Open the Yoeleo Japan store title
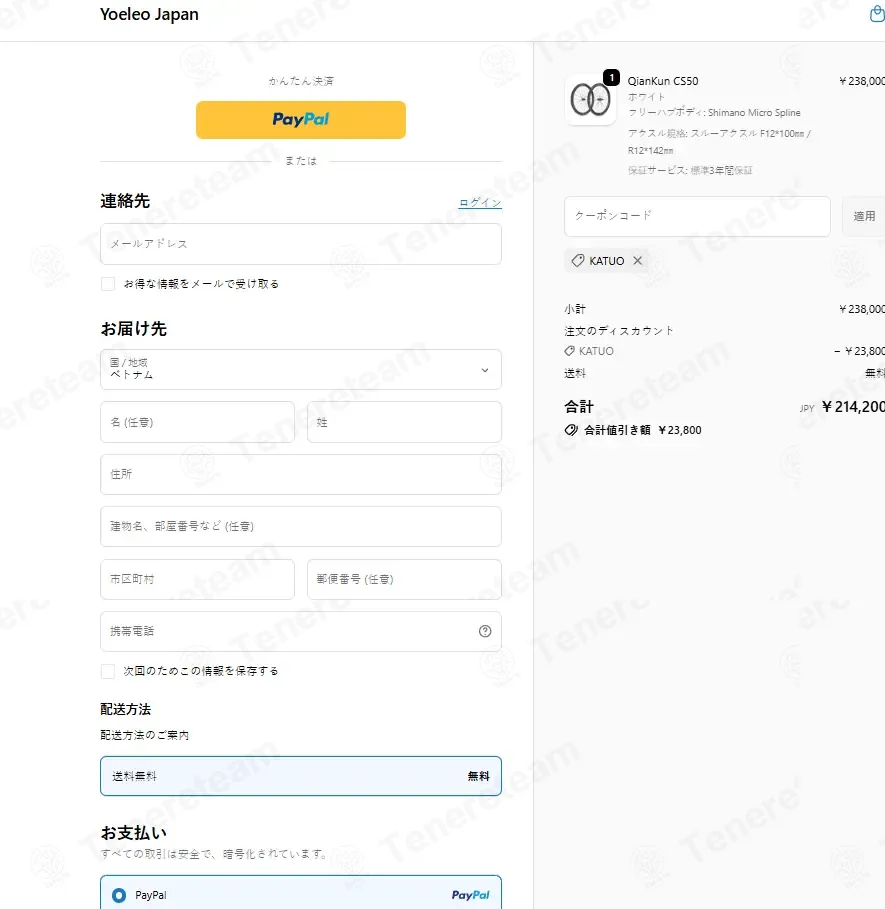The image size is (885, 909). pos(149,14)
